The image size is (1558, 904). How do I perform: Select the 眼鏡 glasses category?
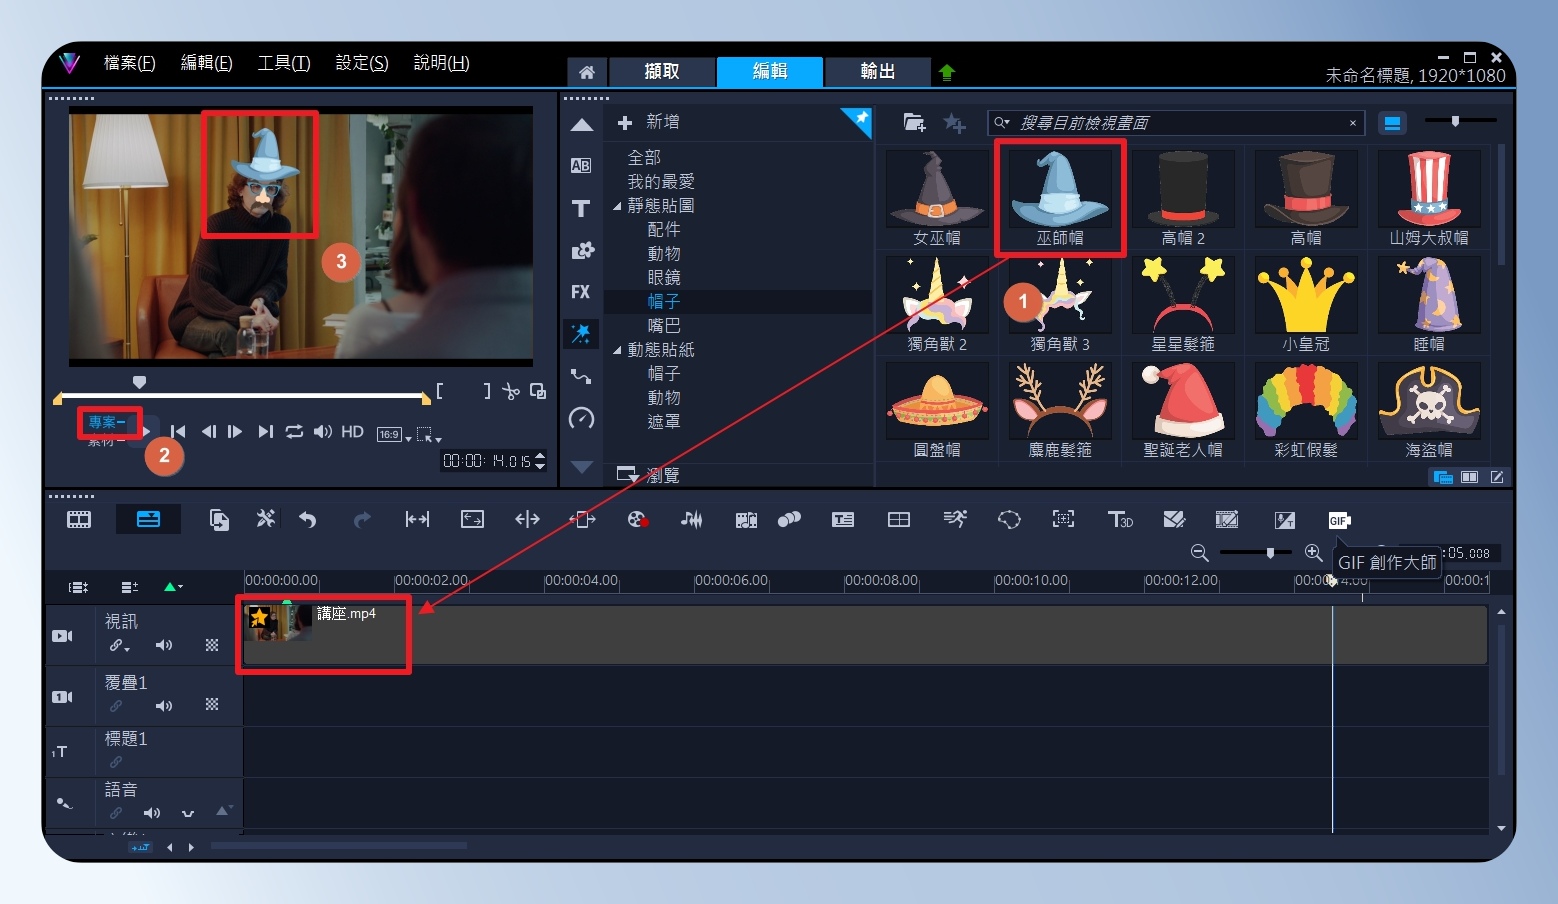[664, 278]
